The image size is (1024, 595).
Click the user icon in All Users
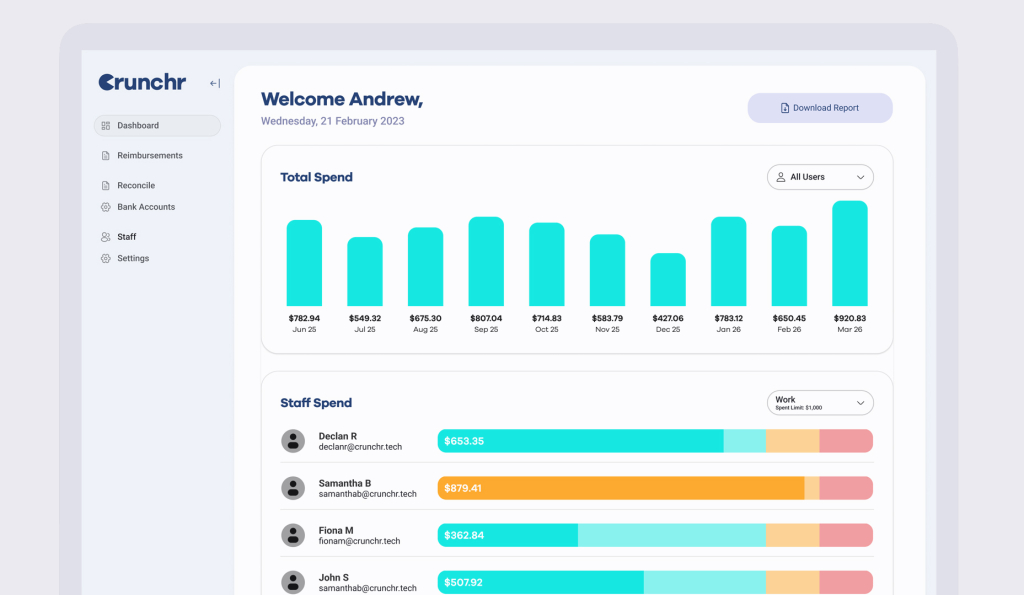780,177
